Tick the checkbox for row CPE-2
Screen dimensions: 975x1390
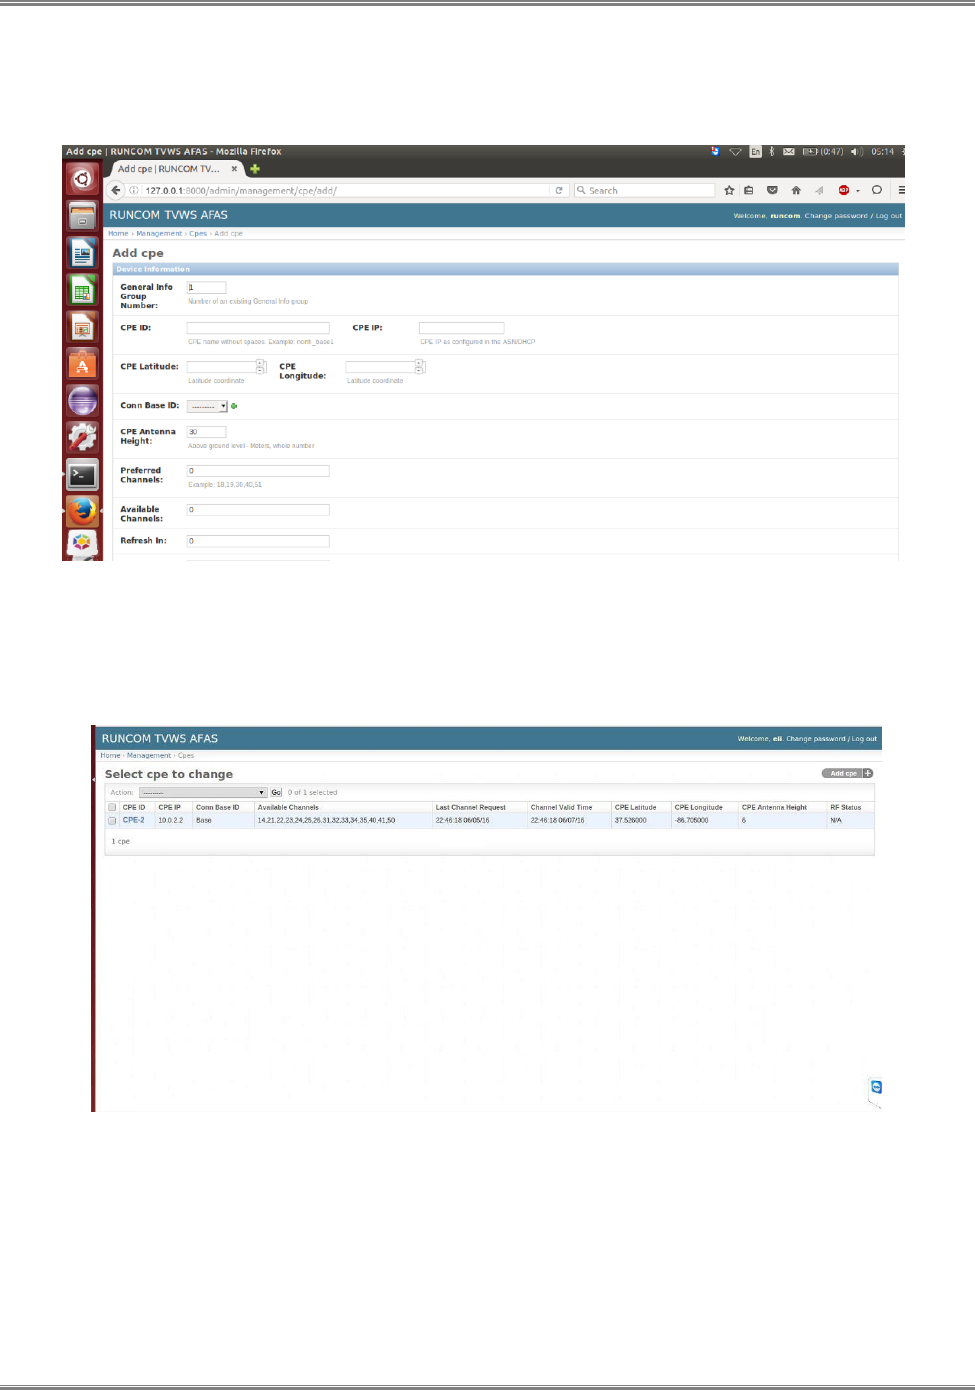[112, 820]
